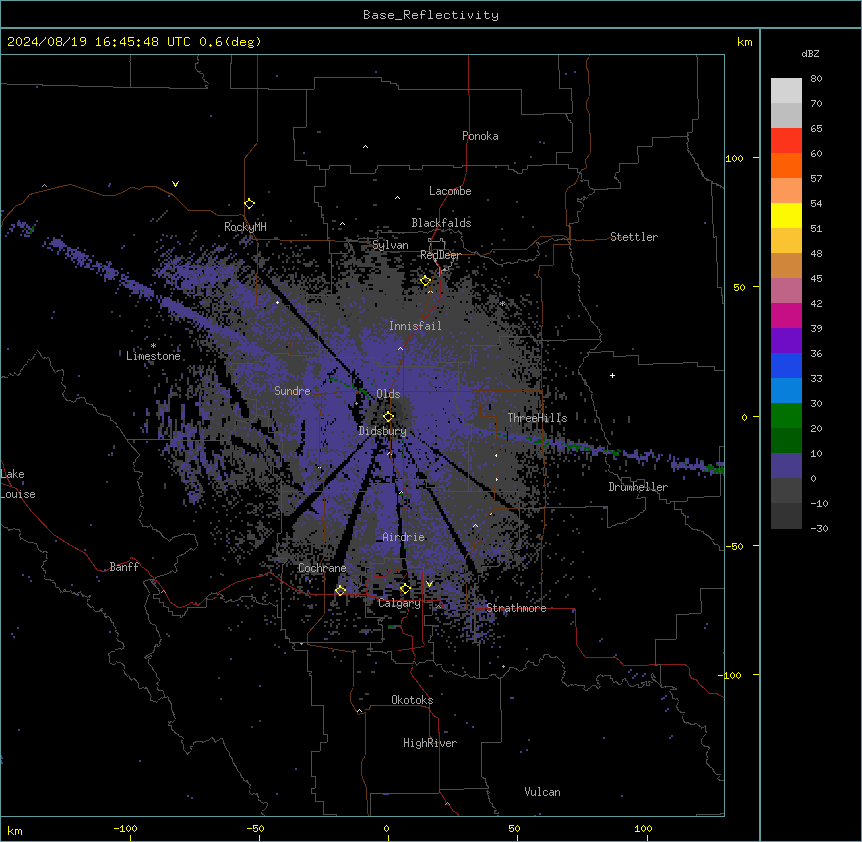Click the Olds label
Screen dimensions: 862x842
click(x=388, y=394)
